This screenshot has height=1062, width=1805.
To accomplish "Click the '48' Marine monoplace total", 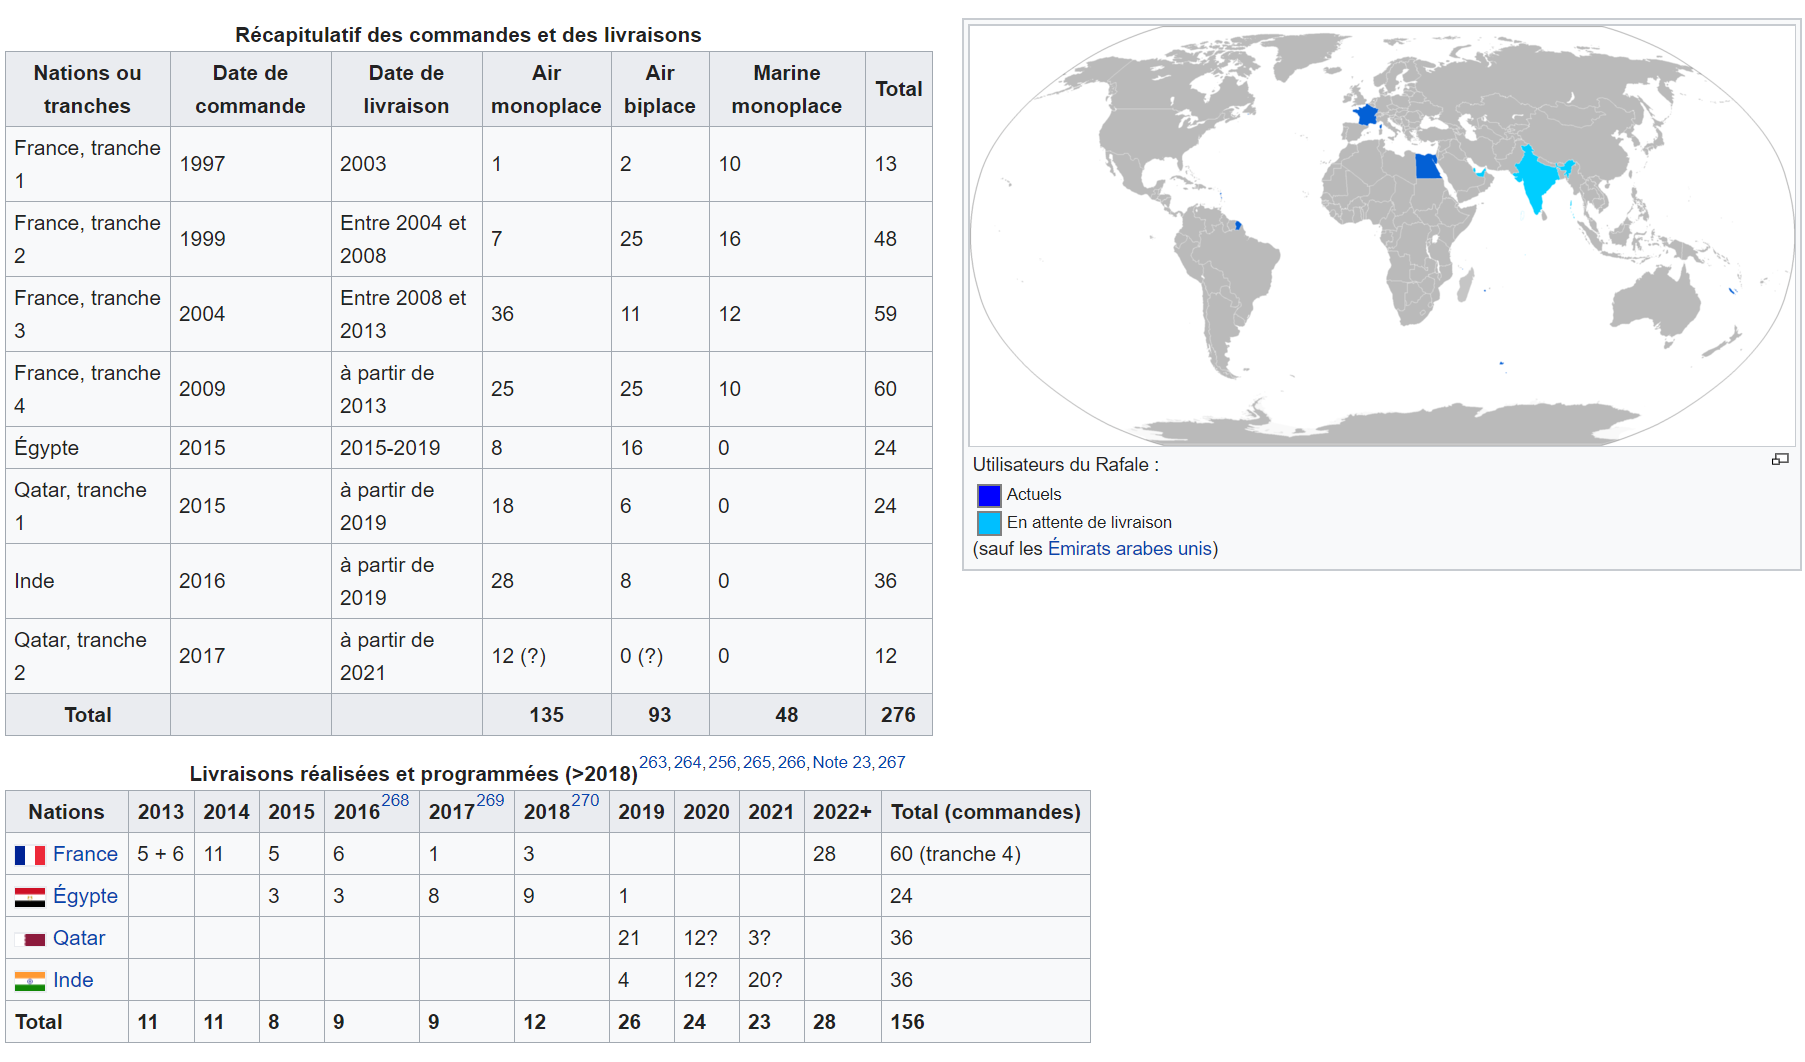I will tap(787, 715).
